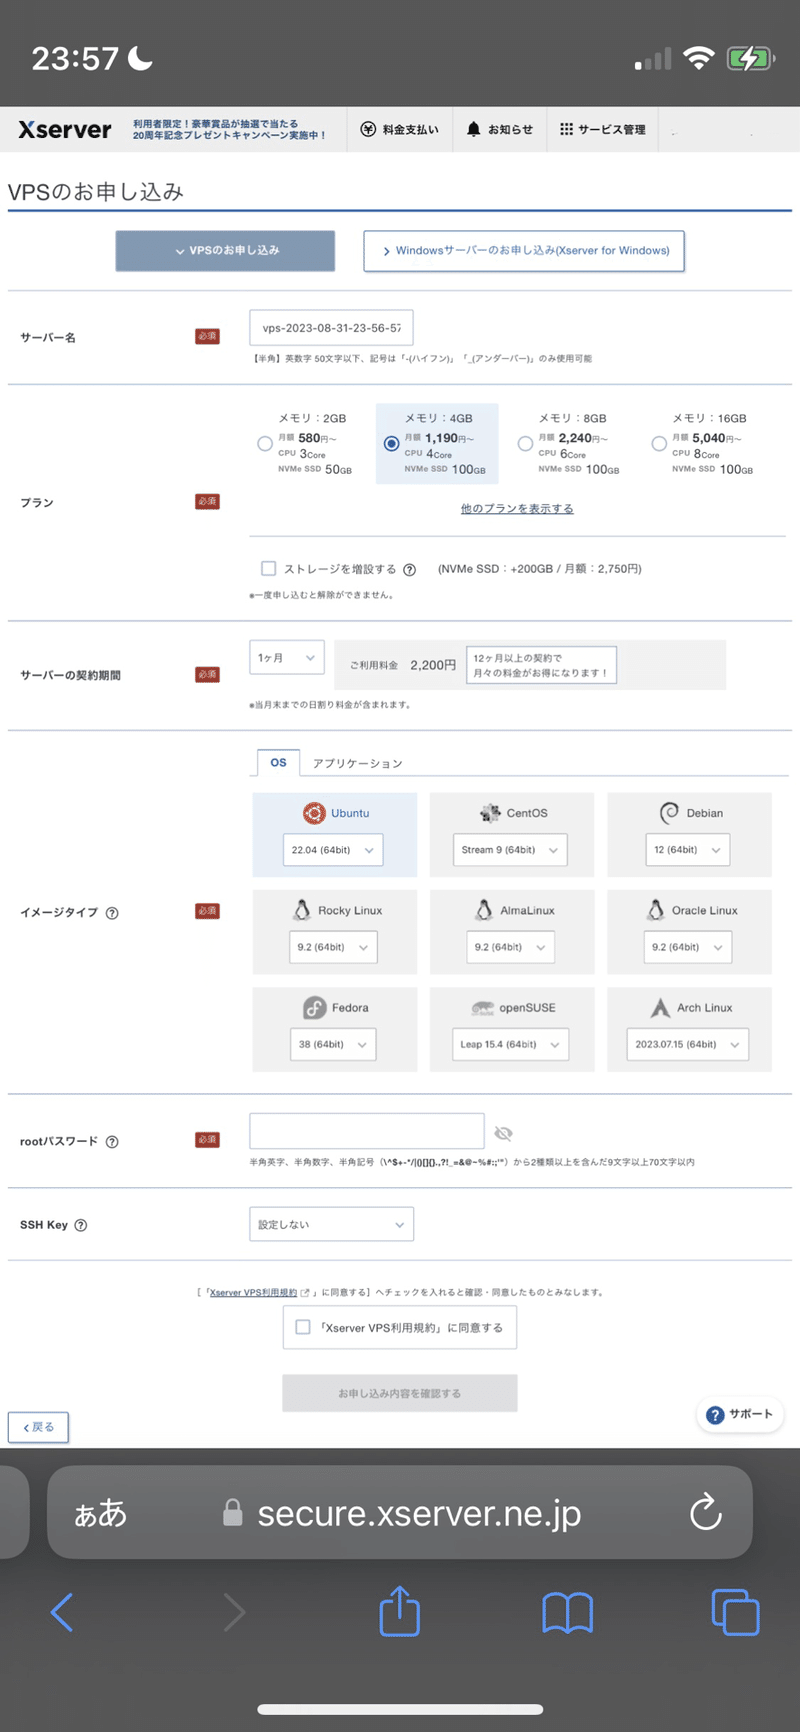800x1732 pixels.
Task: Open the 20周年記念プレゼントキャンペーン banner
Action: click(x=229, y=129)
